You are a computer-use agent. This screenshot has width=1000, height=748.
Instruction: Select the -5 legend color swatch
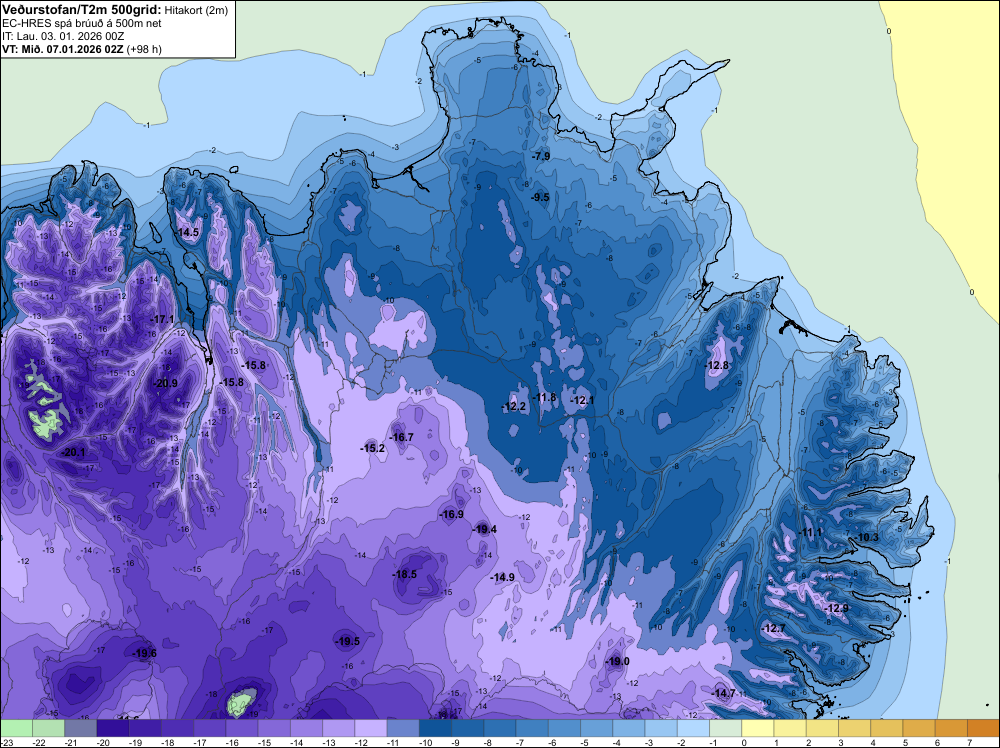point(597,728)
